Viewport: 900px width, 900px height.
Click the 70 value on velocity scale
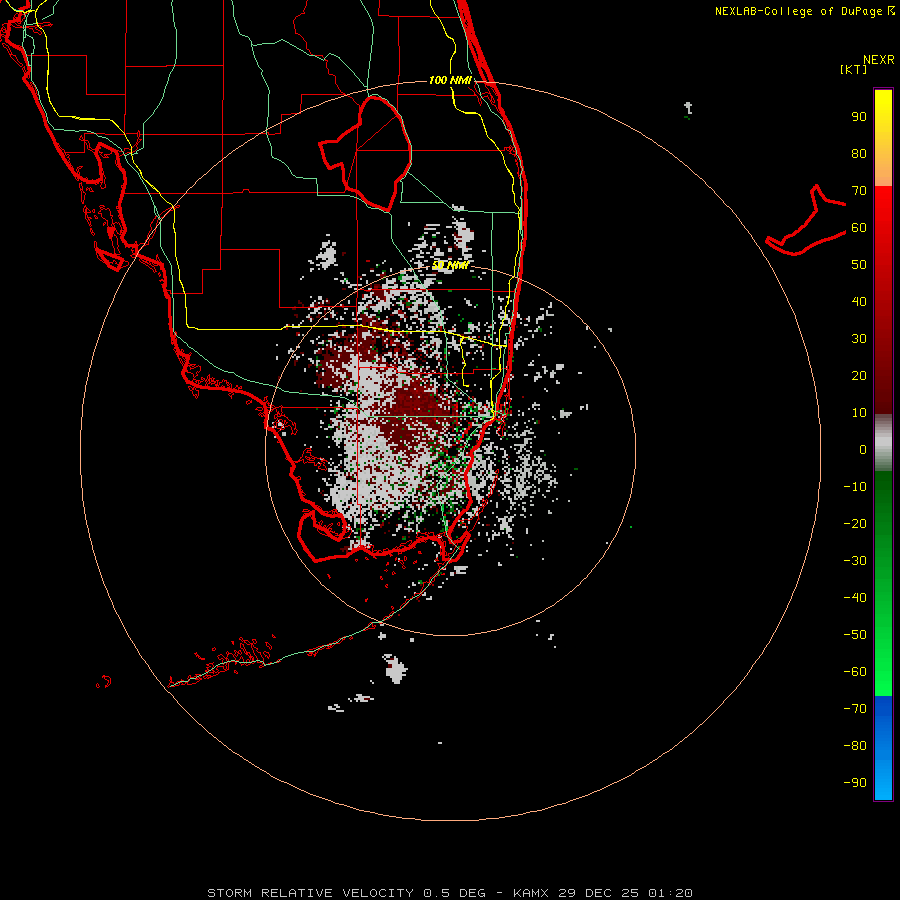tap(859, 191)
